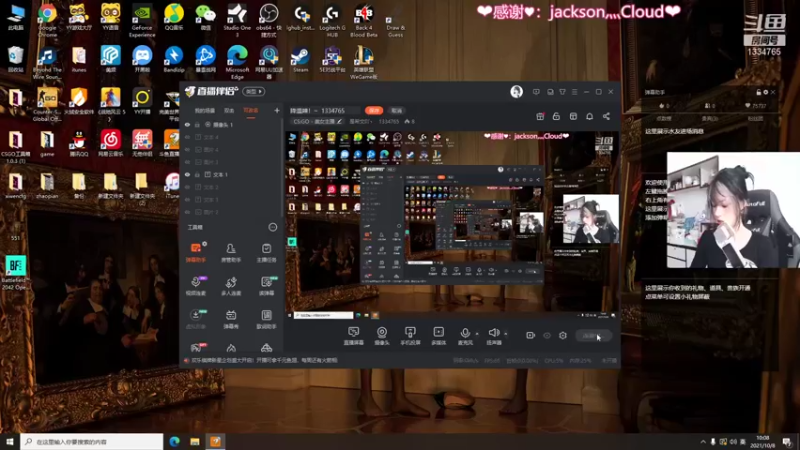Select the 摄像头 1 layer row

point(231,124)
